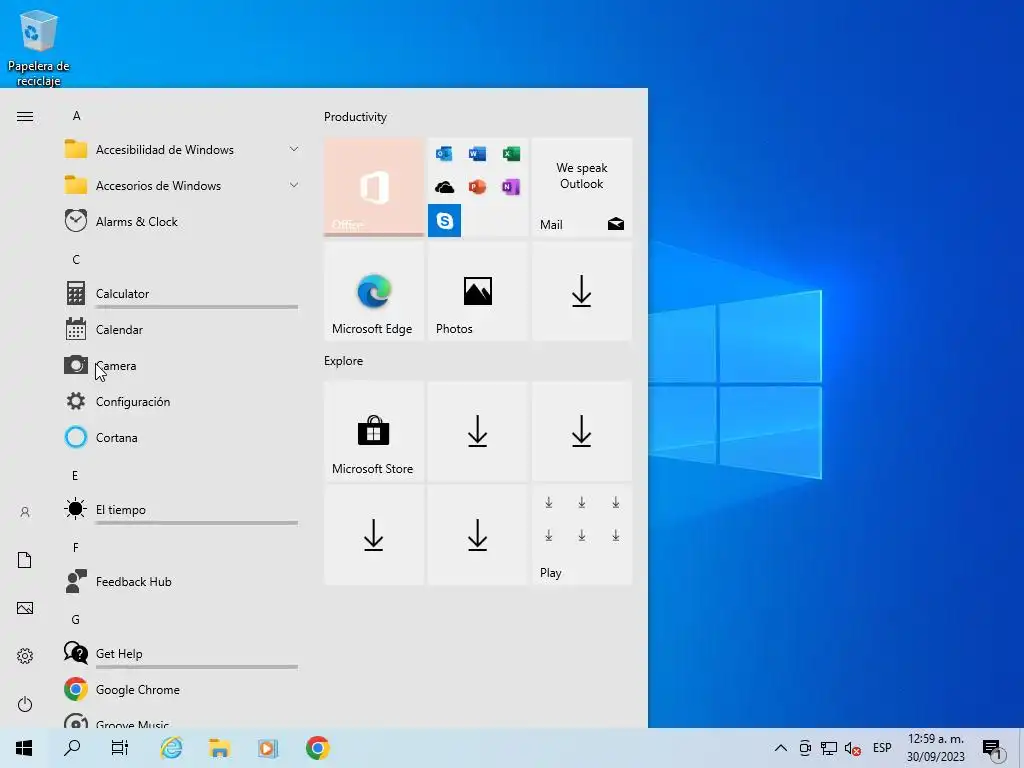Open OneNote icon in Office apps tile
This screenshot has width=1024, height=768.
click(x=511, y=187)
